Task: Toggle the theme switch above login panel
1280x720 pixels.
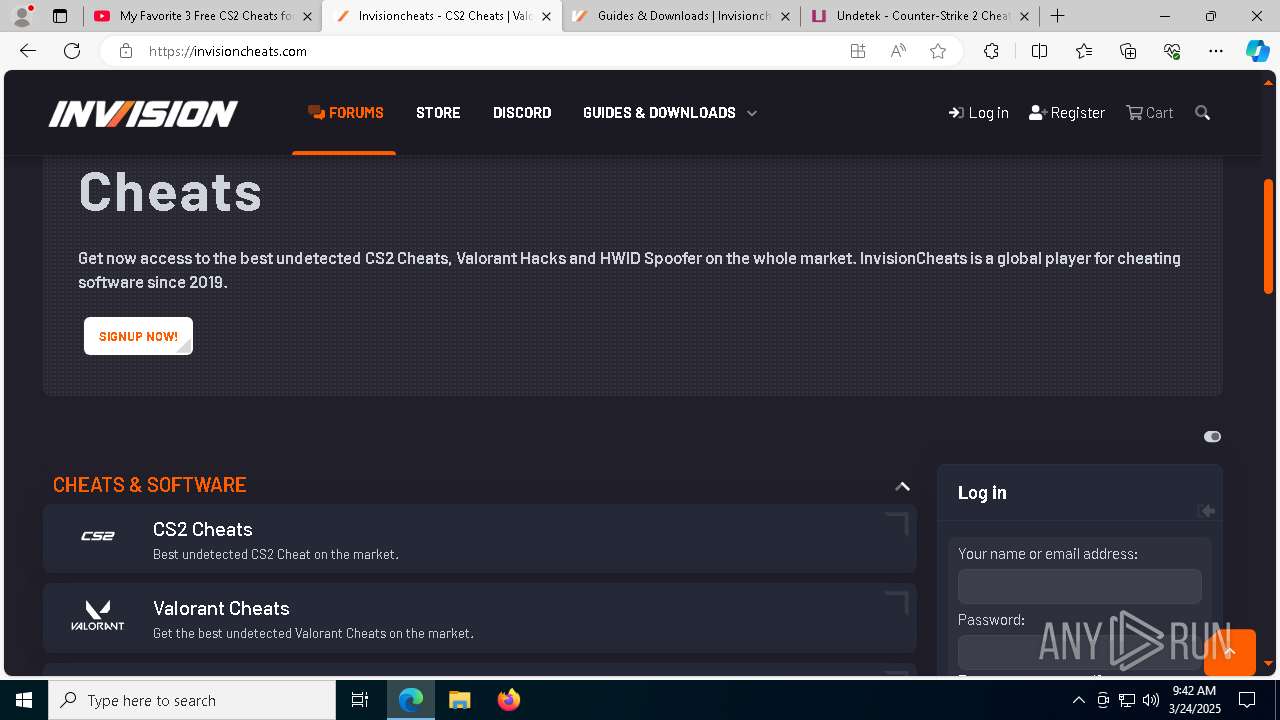Action: (1212, 436)
